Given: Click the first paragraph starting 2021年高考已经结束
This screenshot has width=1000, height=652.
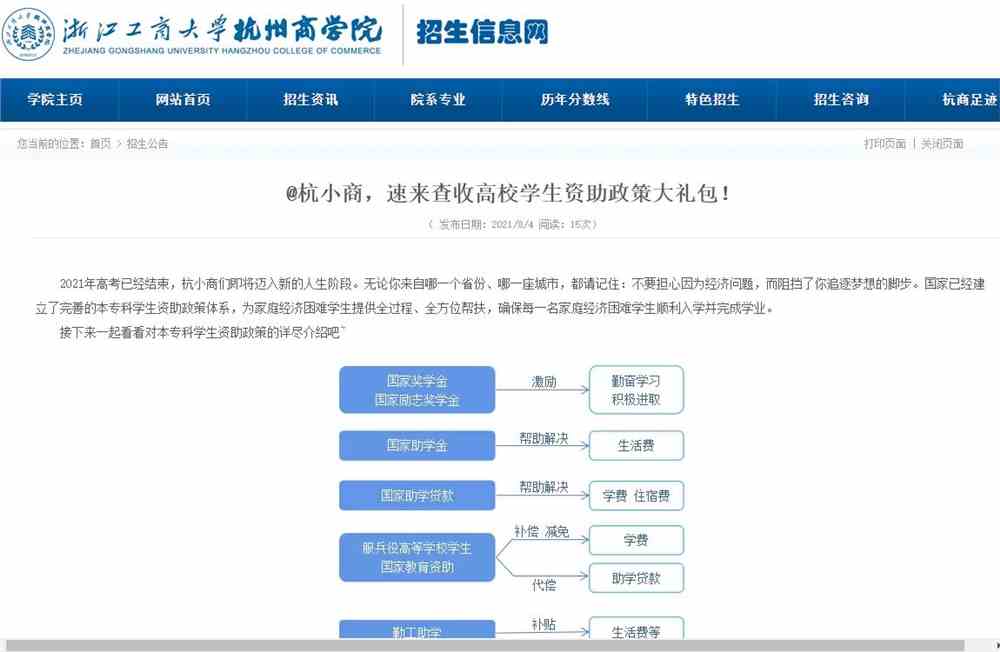Looking at the screenshot, I should [510, 295].
